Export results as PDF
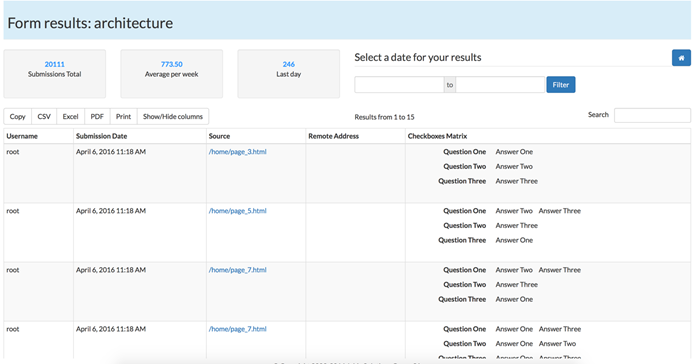The height and width of the screenshot is (364, 698). pos(97,117)
